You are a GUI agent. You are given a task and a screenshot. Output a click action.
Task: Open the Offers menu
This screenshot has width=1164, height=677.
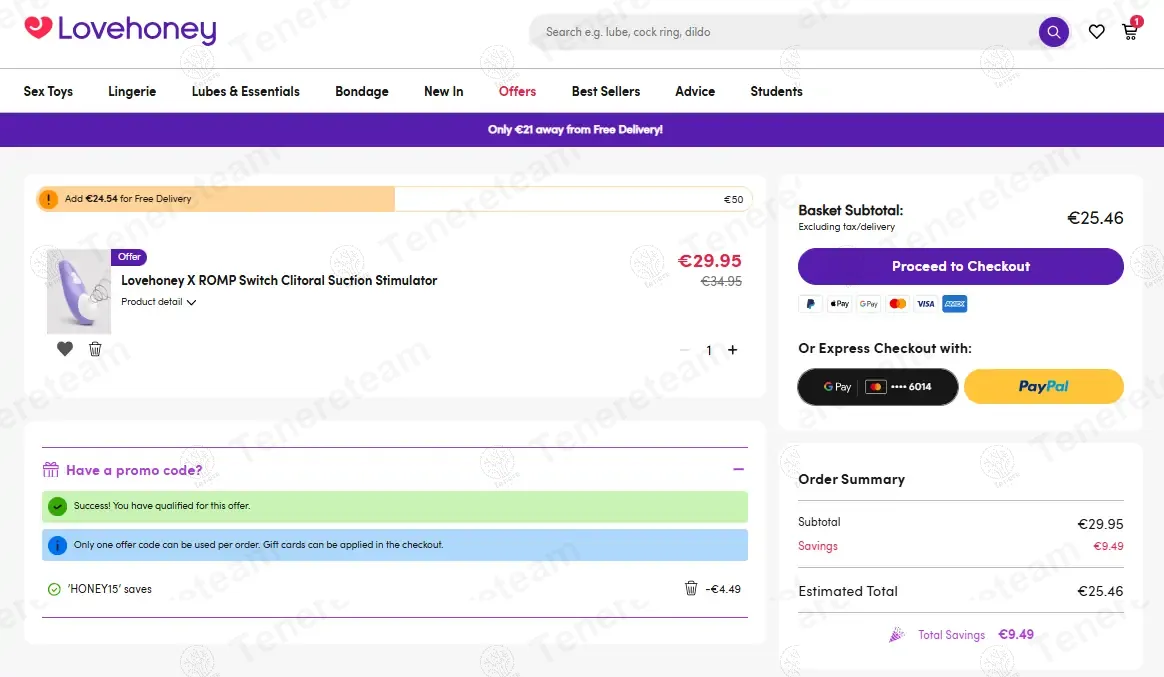[517, 91]
